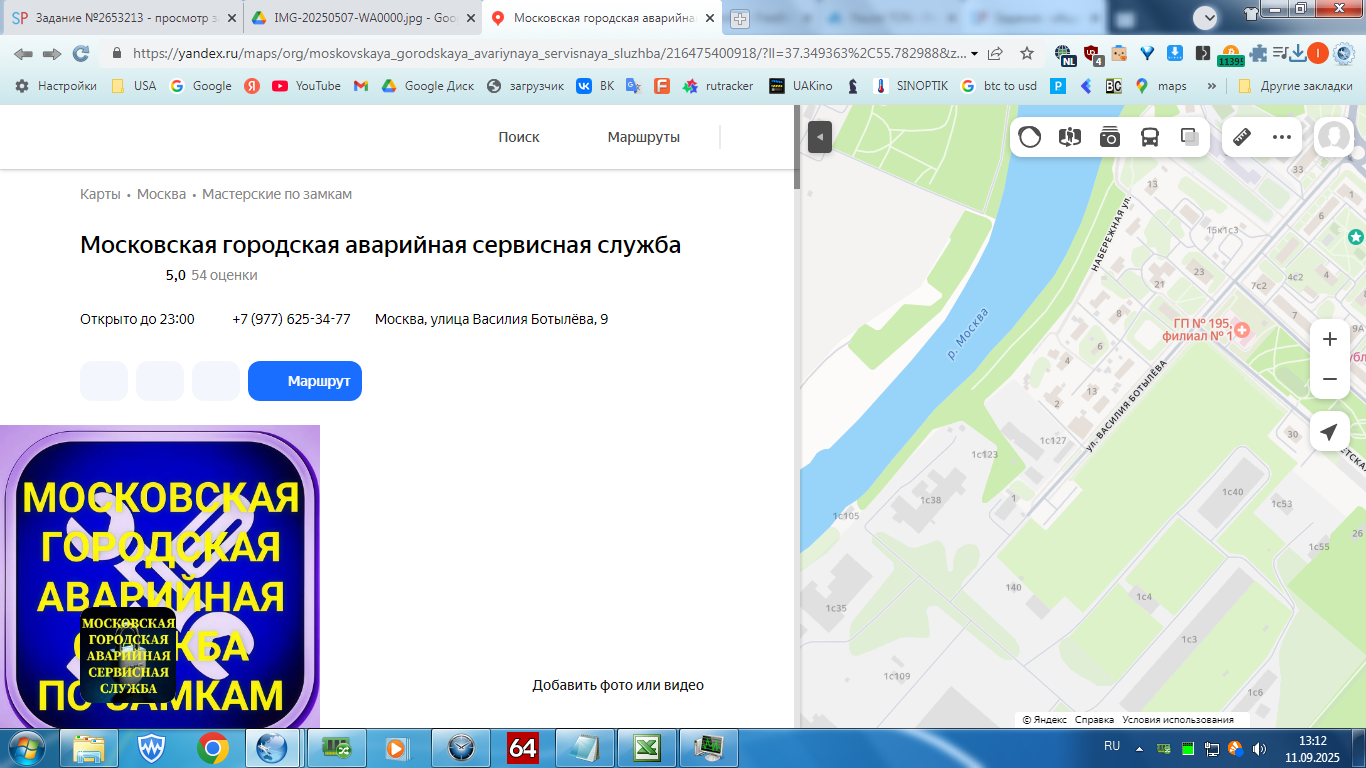Open the Yandex Alice assistant icon on map
The image size is (1366, 768).
coord(1030,137)
